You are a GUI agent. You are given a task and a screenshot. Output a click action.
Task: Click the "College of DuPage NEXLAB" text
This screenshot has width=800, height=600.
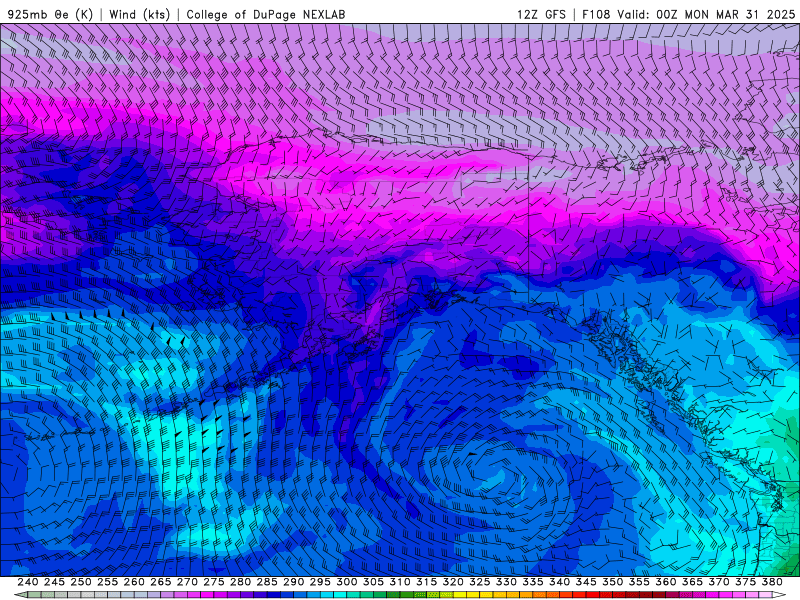tap(266, 14)
